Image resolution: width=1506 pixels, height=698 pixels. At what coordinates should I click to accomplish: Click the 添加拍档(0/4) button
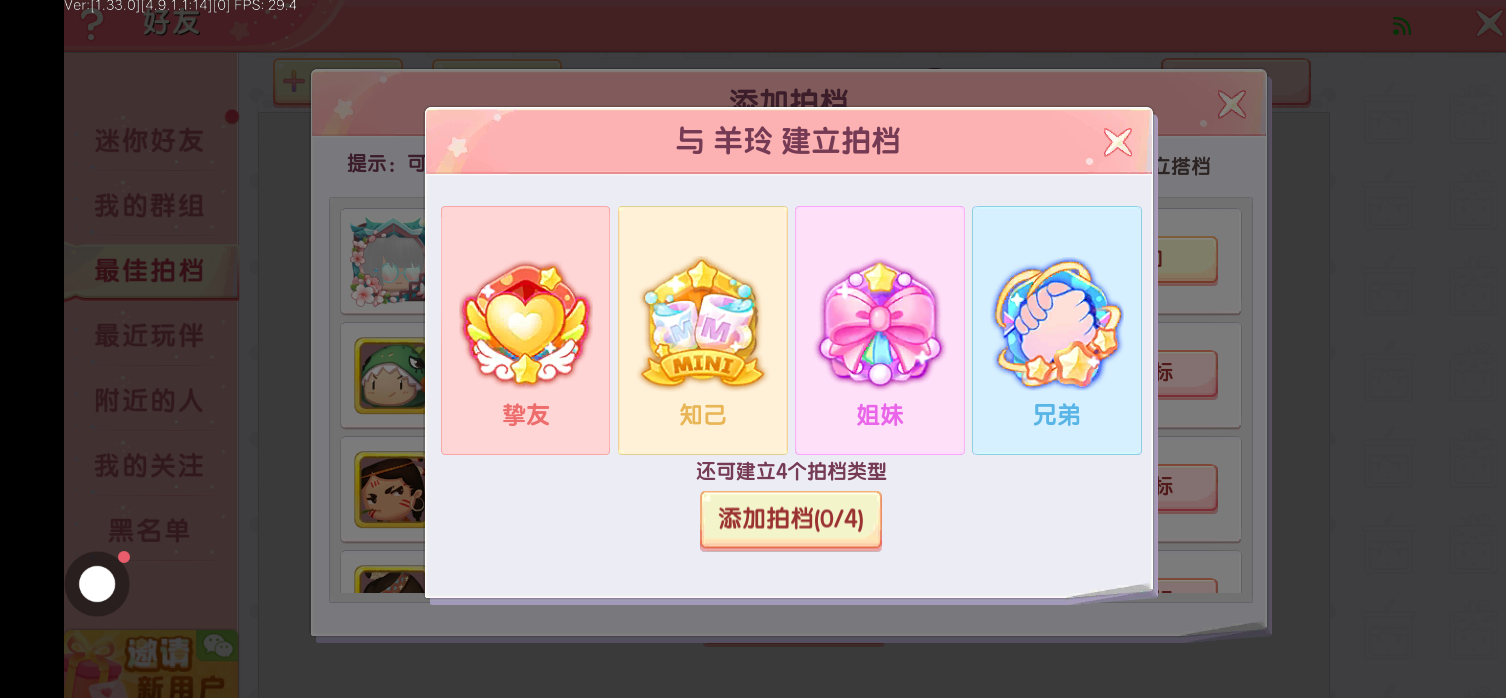790,520
